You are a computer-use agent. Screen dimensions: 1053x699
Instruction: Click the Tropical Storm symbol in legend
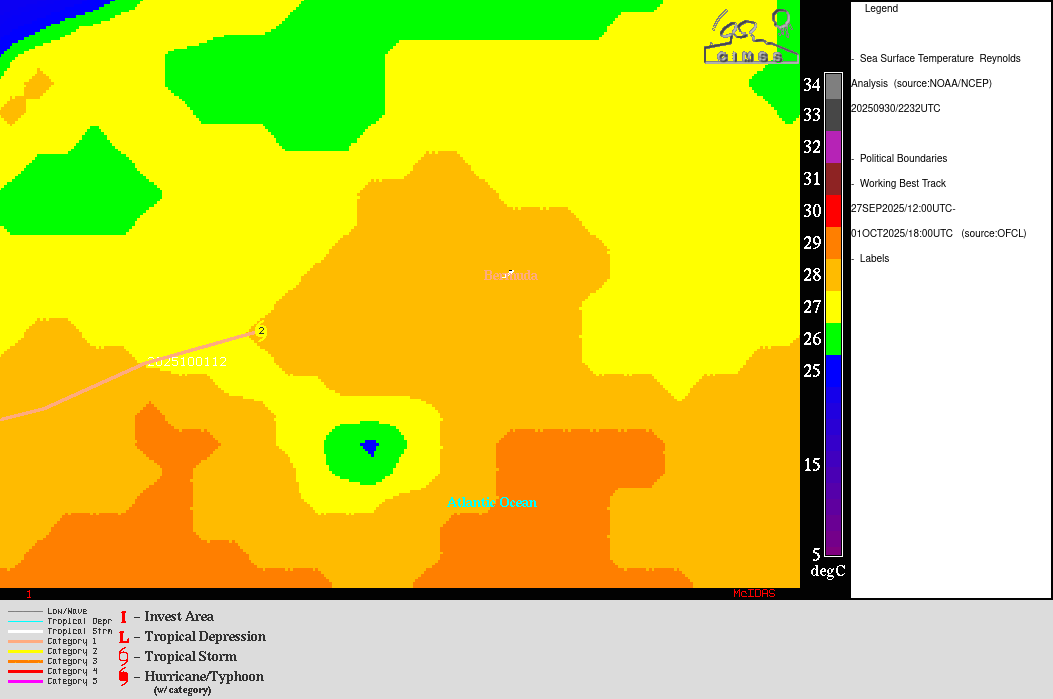coord(124,657)
